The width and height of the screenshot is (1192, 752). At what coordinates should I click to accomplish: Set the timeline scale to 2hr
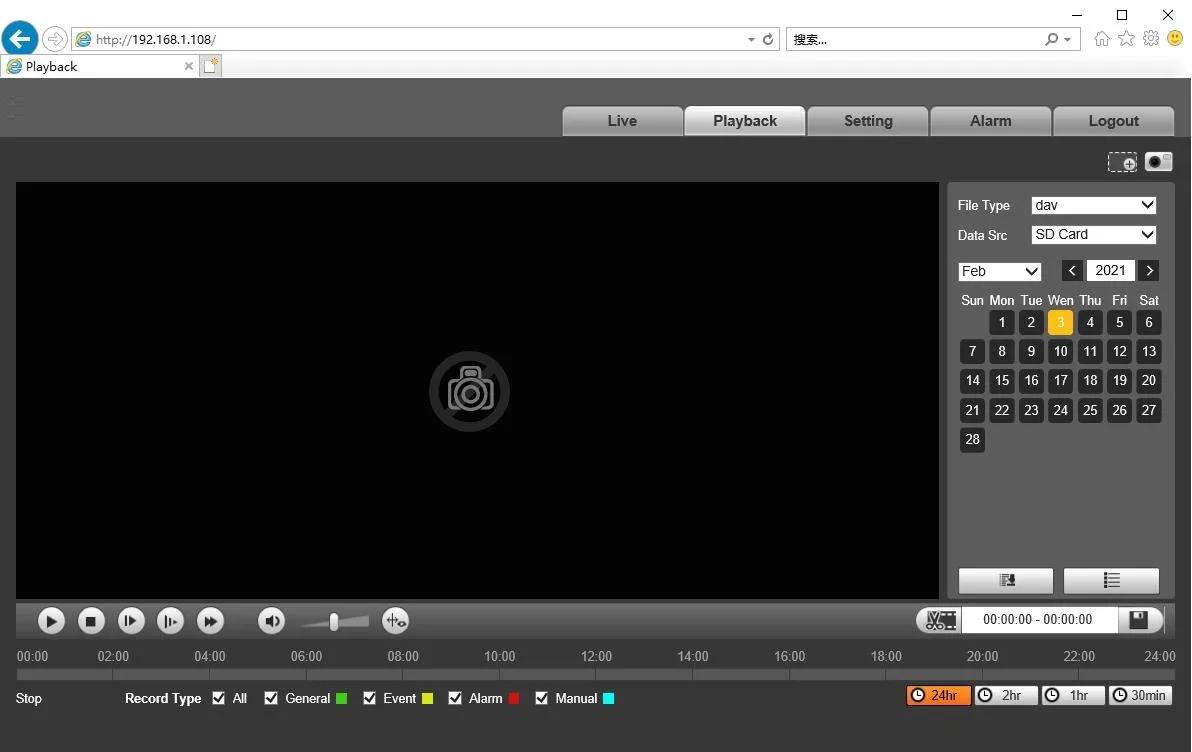tap(1006, 696)
